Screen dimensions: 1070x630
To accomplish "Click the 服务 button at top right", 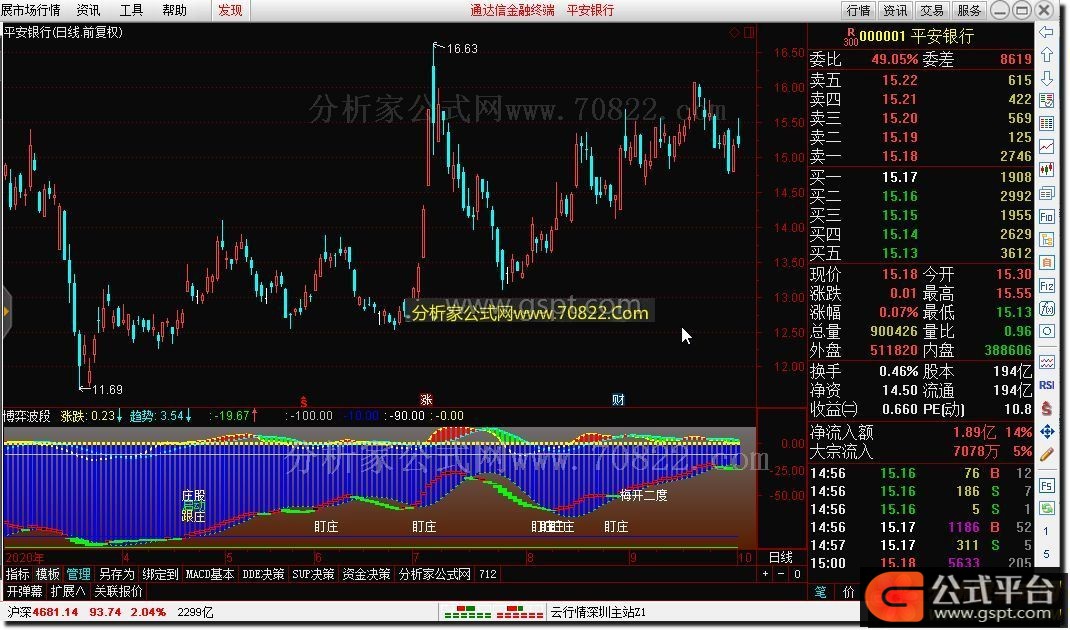I will click(969, 10).
